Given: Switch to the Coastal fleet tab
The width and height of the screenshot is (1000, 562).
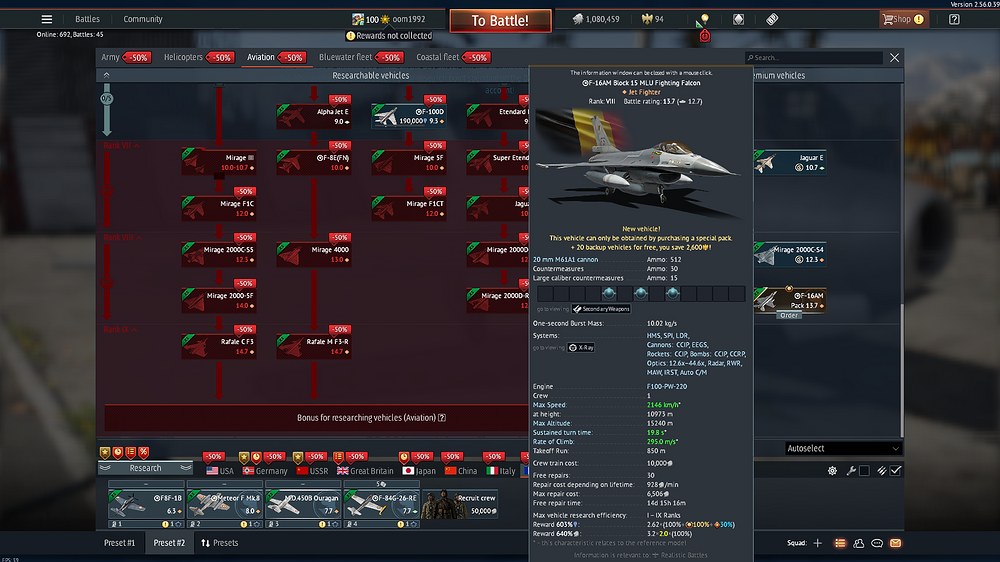Looking at the screenshot, I should pyautogui.click(x=438, y=57).
